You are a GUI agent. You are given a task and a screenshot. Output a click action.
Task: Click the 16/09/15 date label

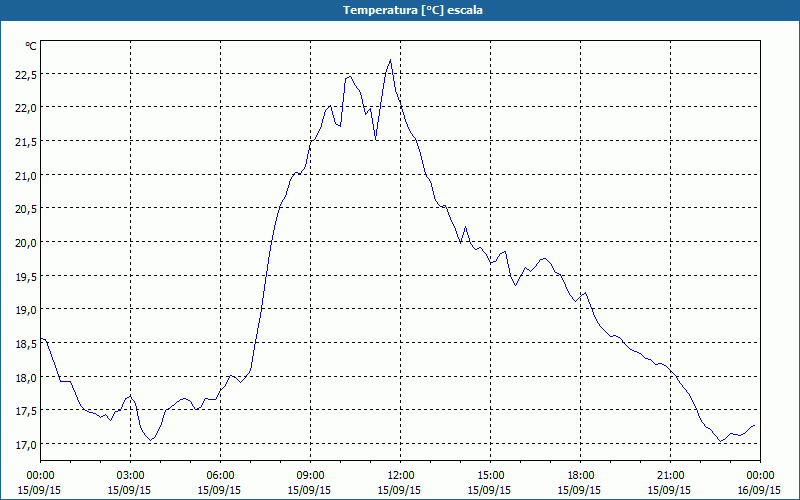click(759, 490)
